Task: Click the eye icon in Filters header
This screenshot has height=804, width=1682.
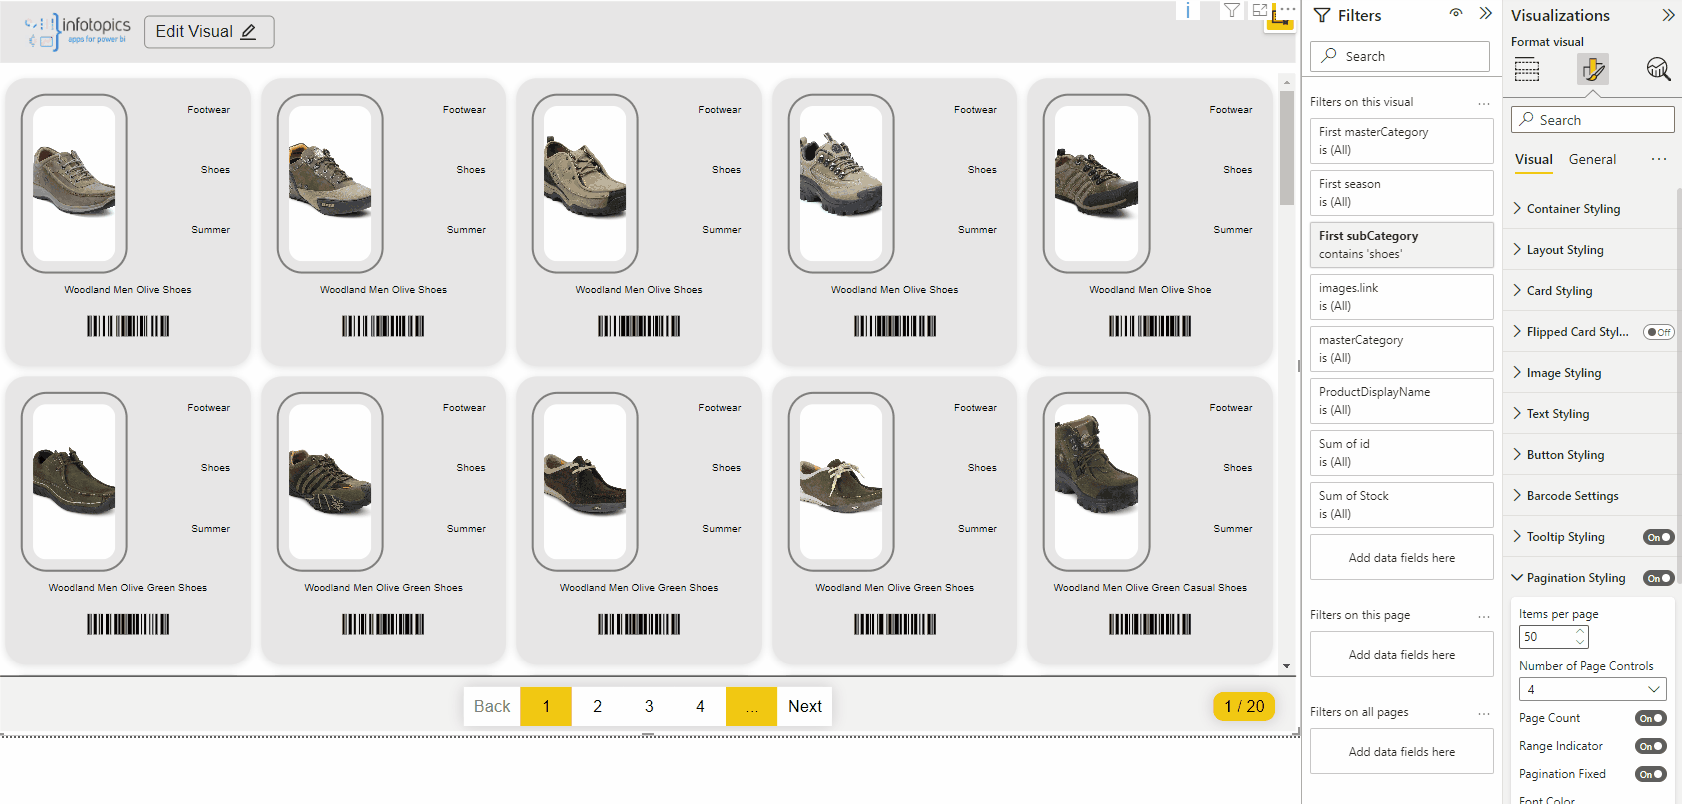Action: coord(1456,14)
